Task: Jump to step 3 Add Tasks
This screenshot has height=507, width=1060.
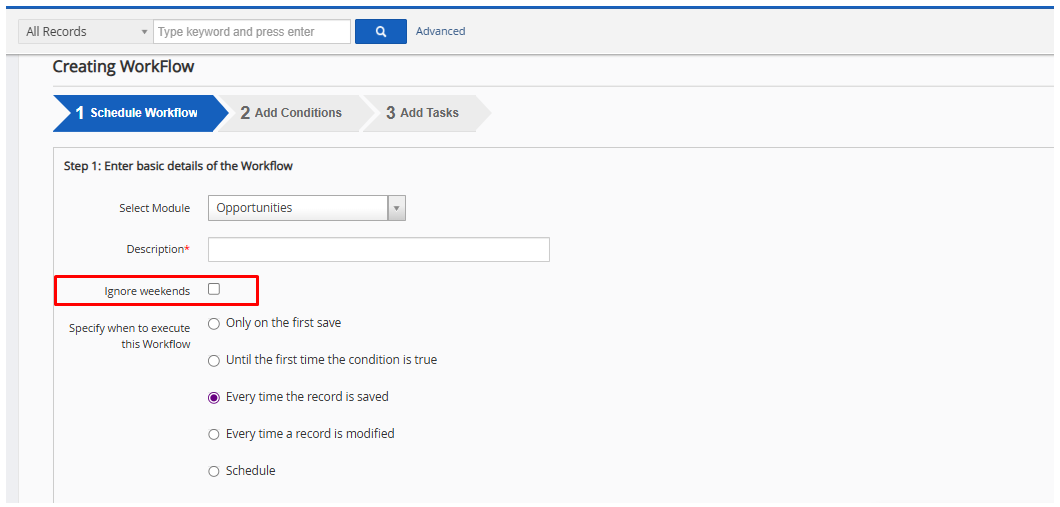Action: (x=423, y=113)
